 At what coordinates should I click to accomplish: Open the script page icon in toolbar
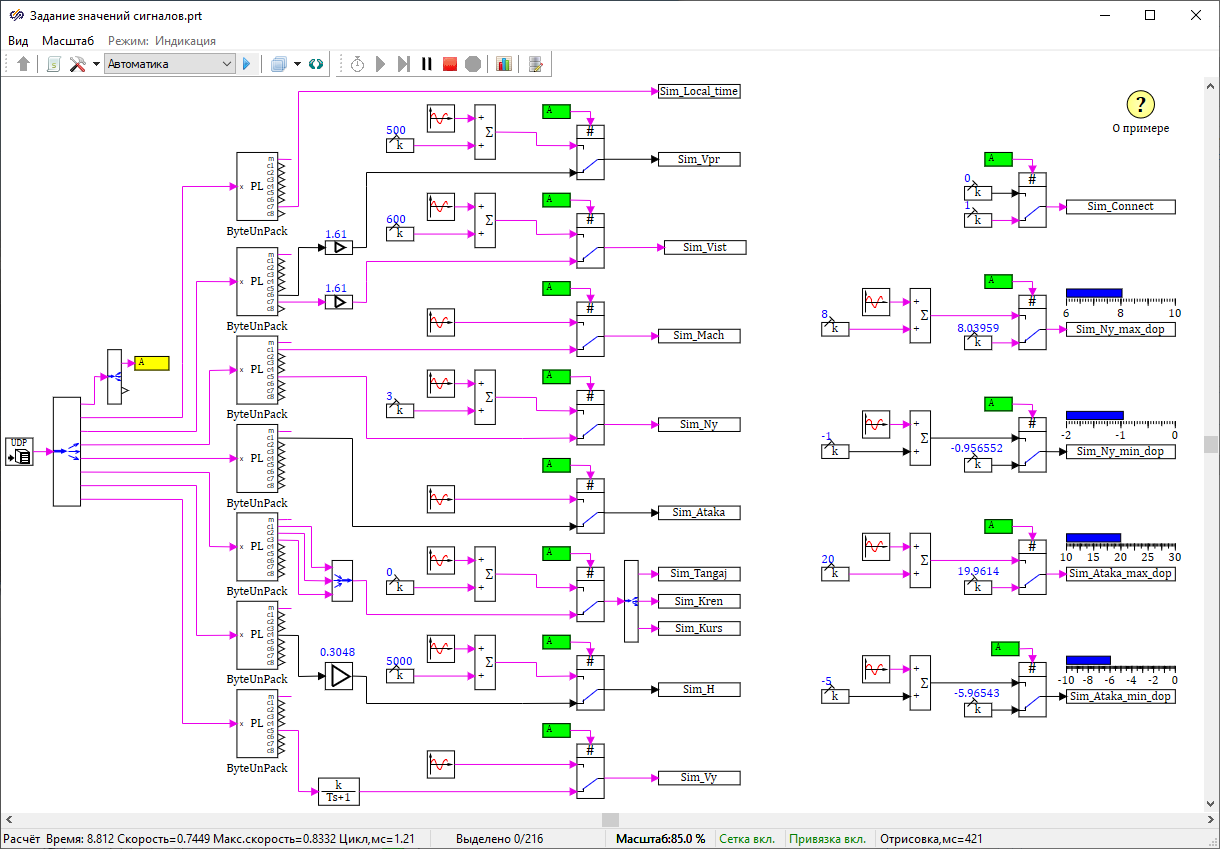click(x=53, y=64)
